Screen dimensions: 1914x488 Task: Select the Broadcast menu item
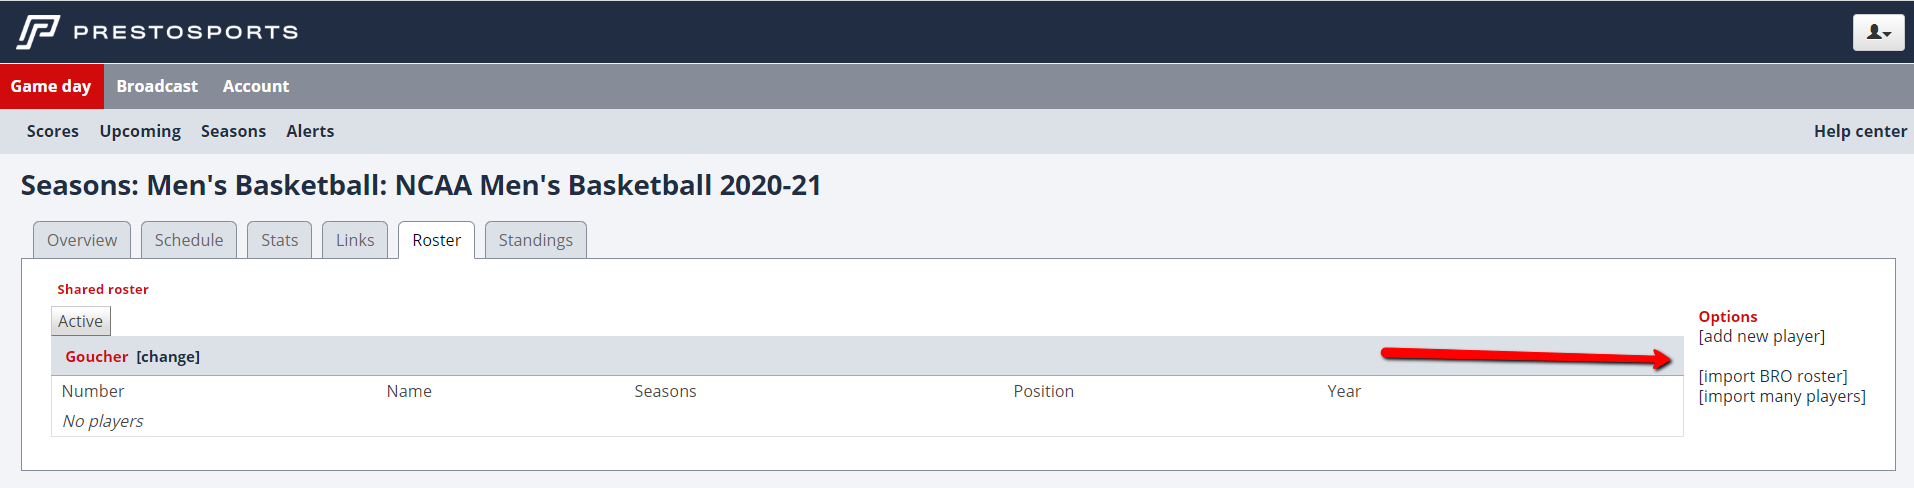[x=157, y=86]
